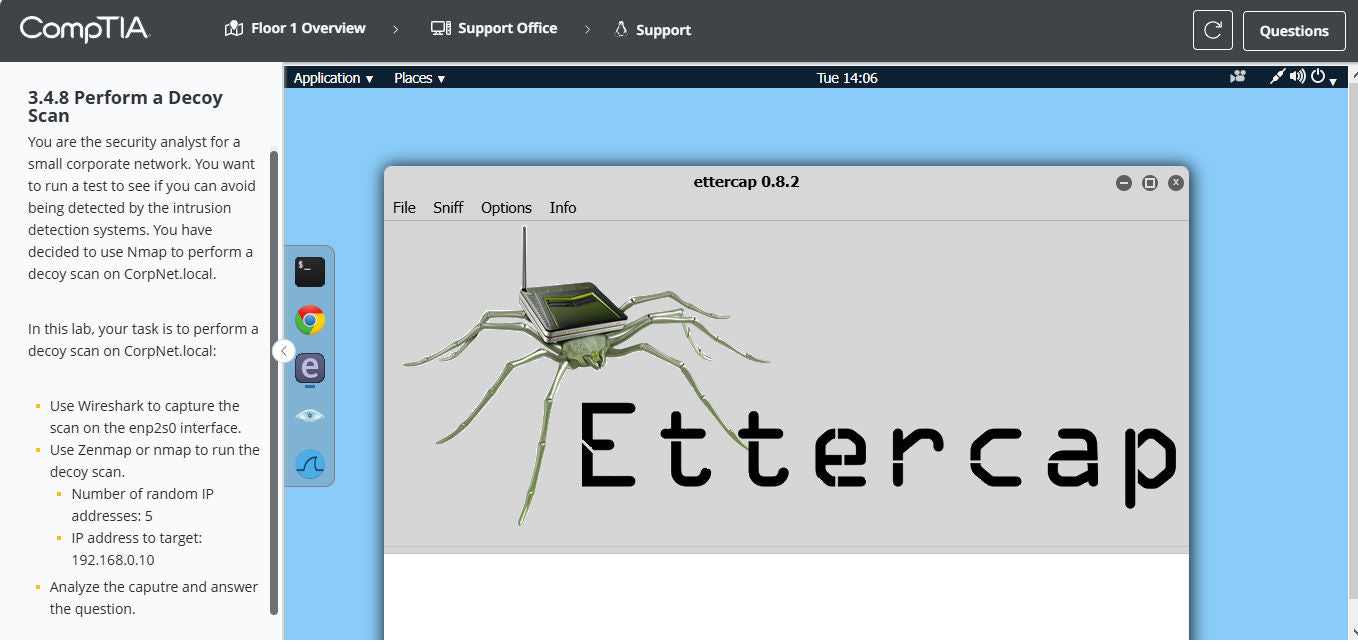The image size is (1358, 641).
Task: Open Wireshark from the desktop dock
Action: click(x=310, y=463)
